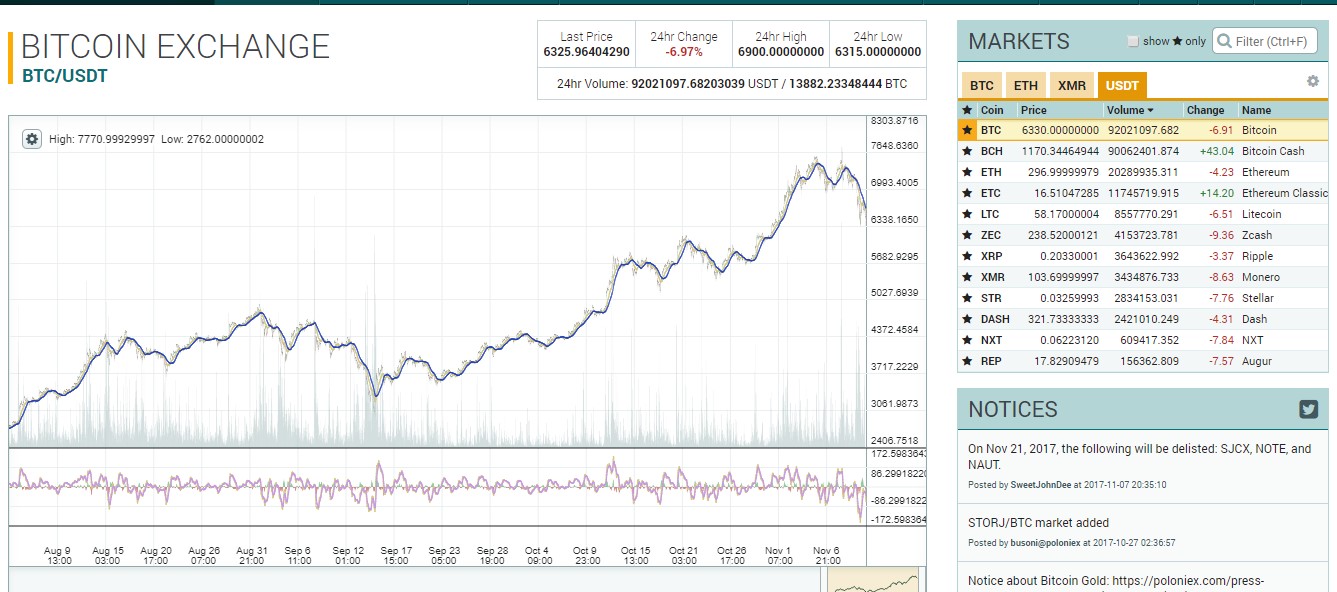The height and width of the screenshot is (592, 1337).
Task: Open chart settings gear icon
Action: [31, 139]
